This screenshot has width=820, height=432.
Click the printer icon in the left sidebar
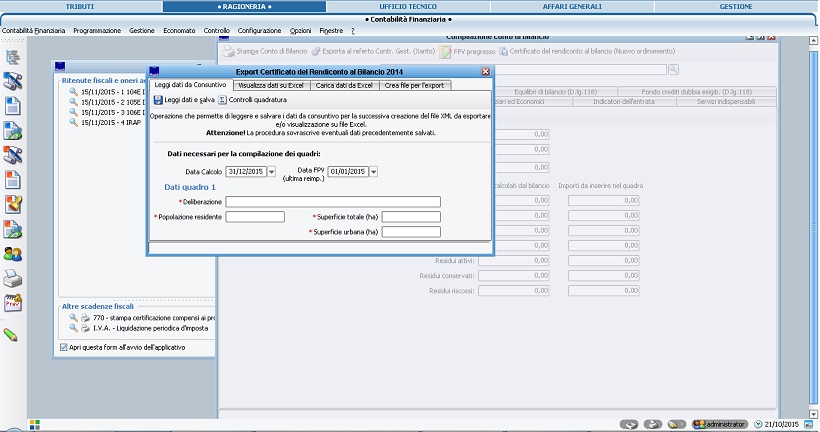tap(13, 279)
